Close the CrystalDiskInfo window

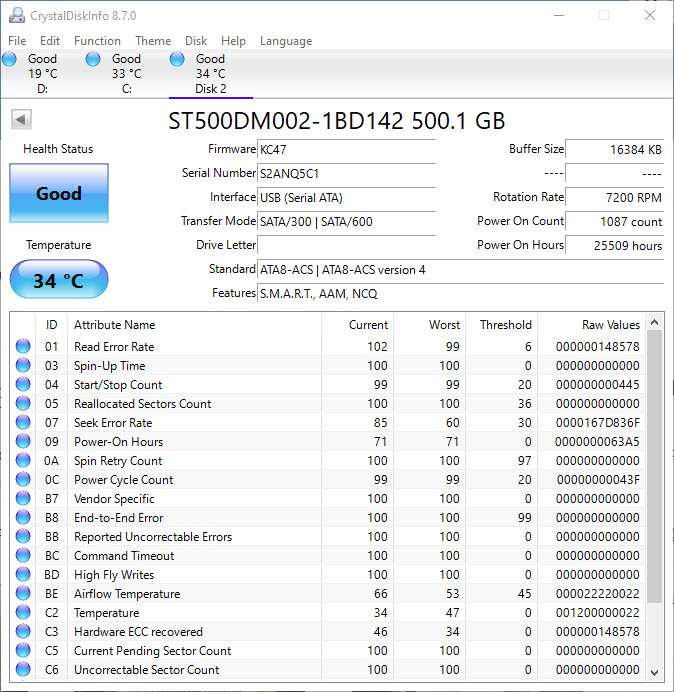(x=650, y=15)
